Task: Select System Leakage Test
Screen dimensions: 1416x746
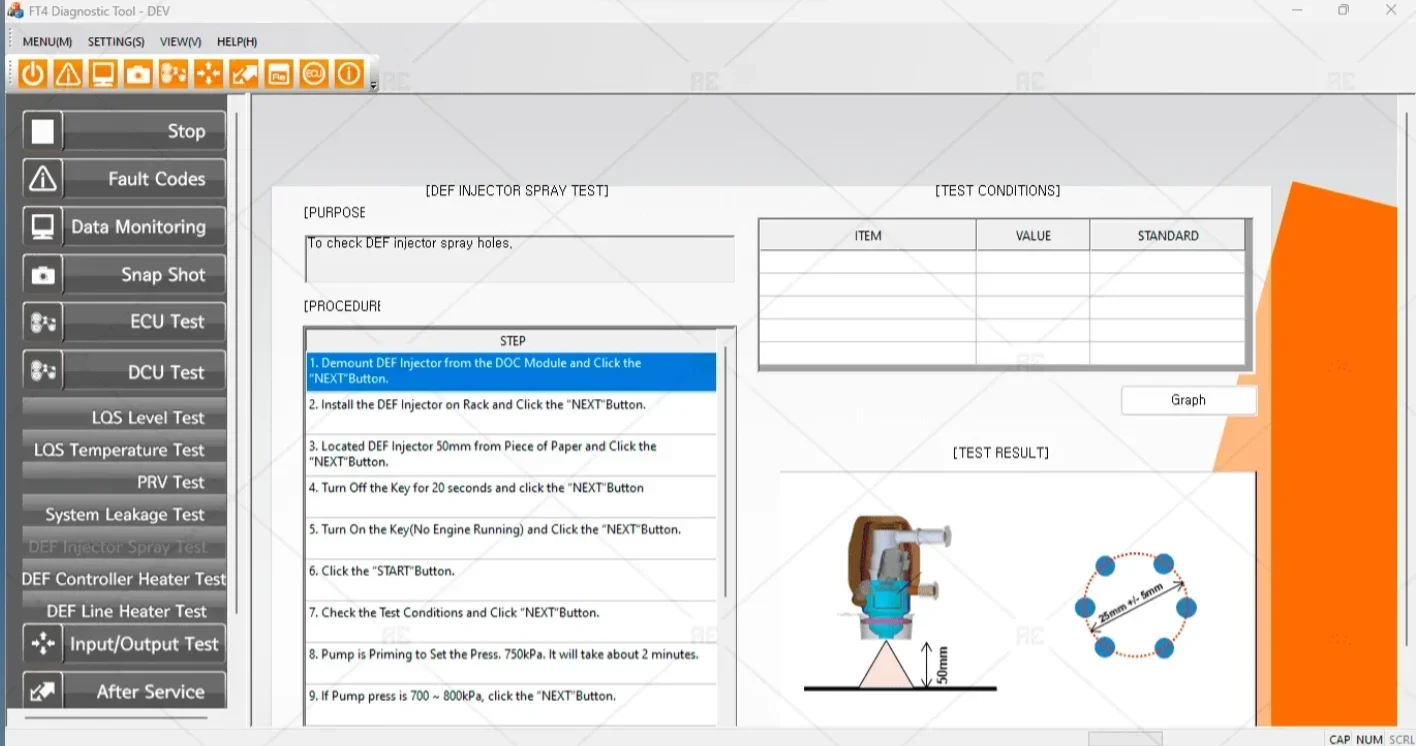Action: pos(124,514)
